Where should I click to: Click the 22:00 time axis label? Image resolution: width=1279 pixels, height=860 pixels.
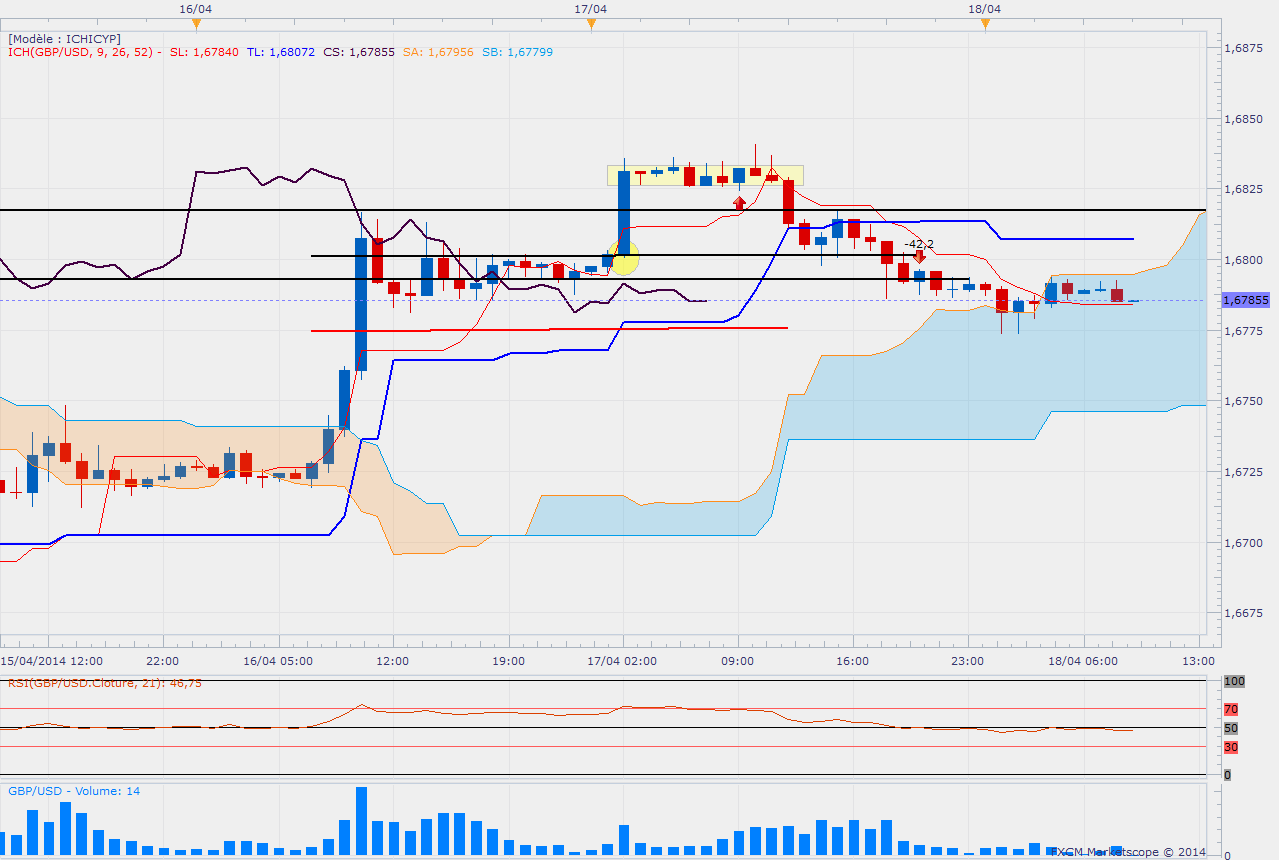tap(162, 661)
